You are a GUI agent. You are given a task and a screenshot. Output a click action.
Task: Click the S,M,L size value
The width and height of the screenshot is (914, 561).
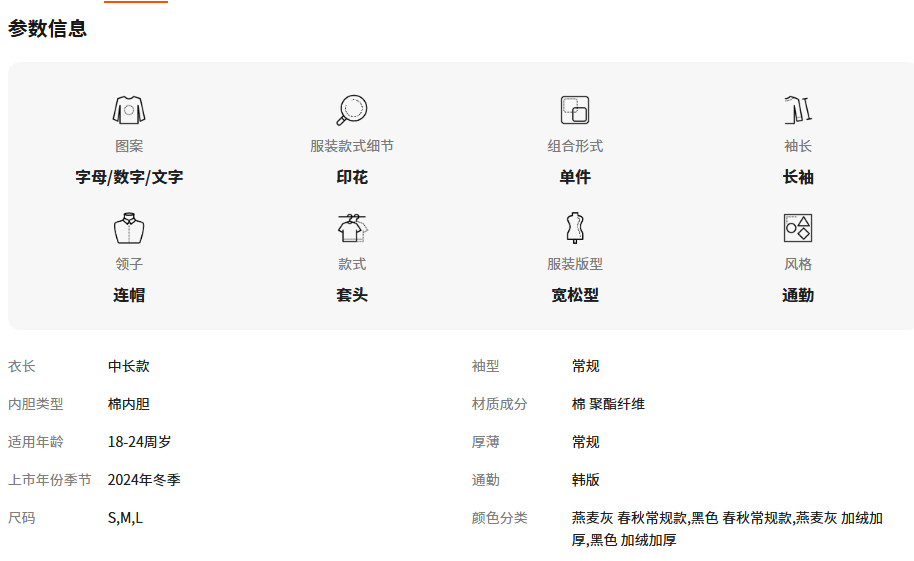pos(125,518)
